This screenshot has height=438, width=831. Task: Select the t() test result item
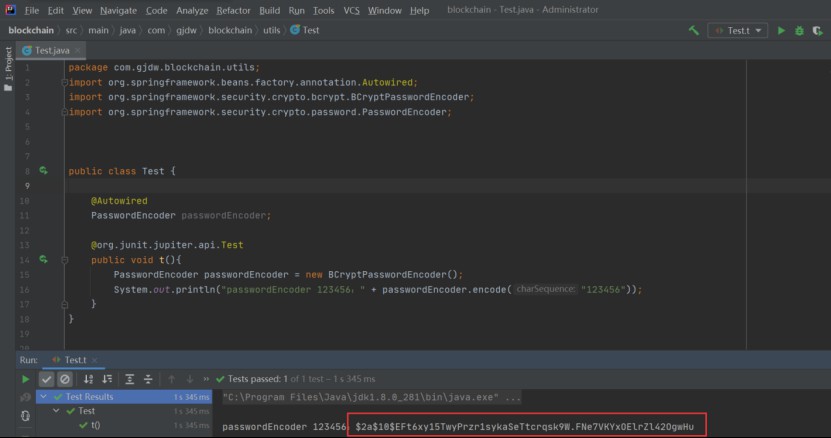(95, 426)
